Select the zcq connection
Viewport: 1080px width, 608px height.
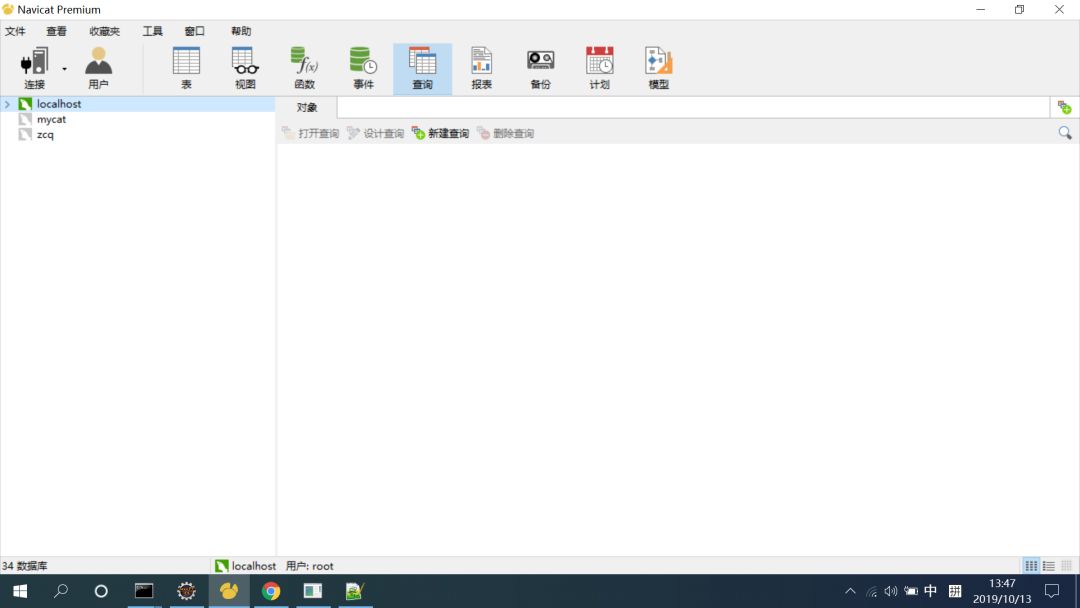(x=45, y=134)
